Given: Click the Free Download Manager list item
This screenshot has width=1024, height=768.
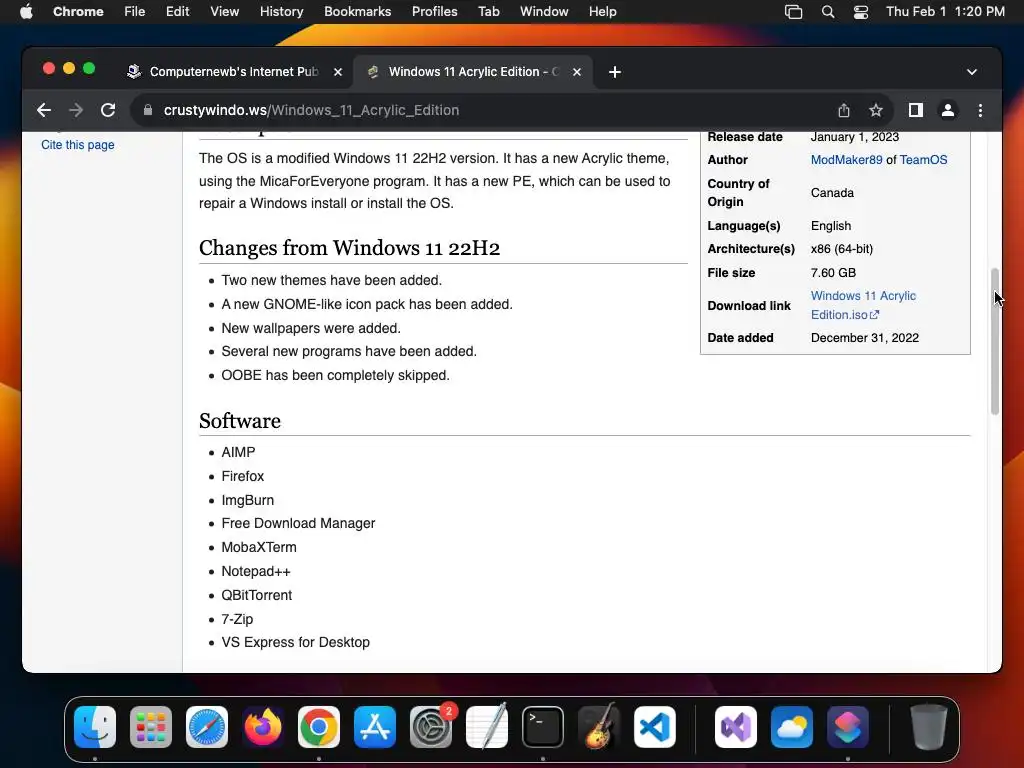Looking at the screenshot, I should (298, 523).
